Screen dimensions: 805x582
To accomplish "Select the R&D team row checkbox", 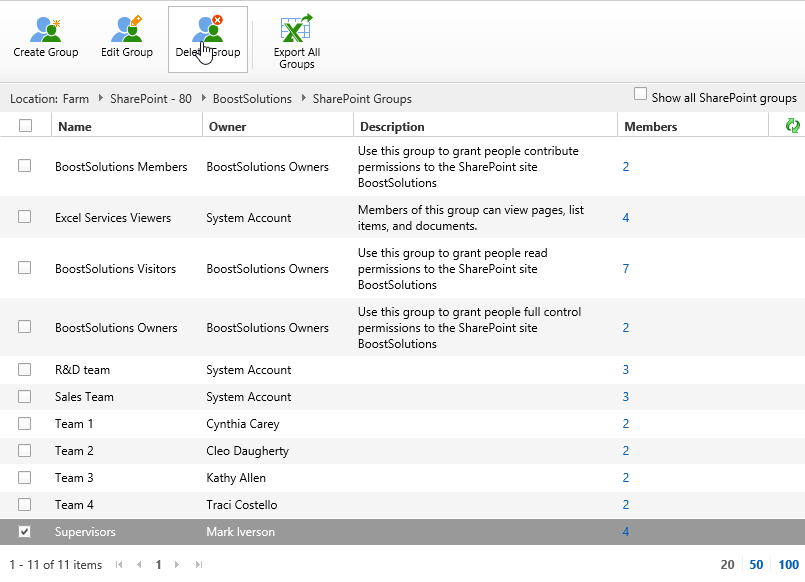I will pyautogui.click(x=25, y=369).
